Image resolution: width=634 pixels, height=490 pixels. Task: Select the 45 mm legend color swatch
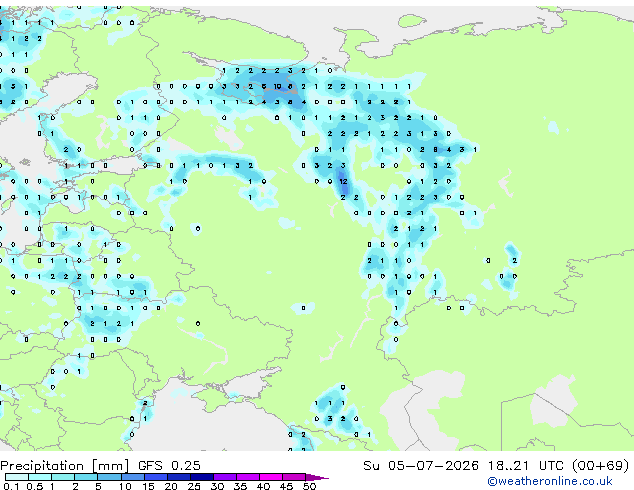294,477
